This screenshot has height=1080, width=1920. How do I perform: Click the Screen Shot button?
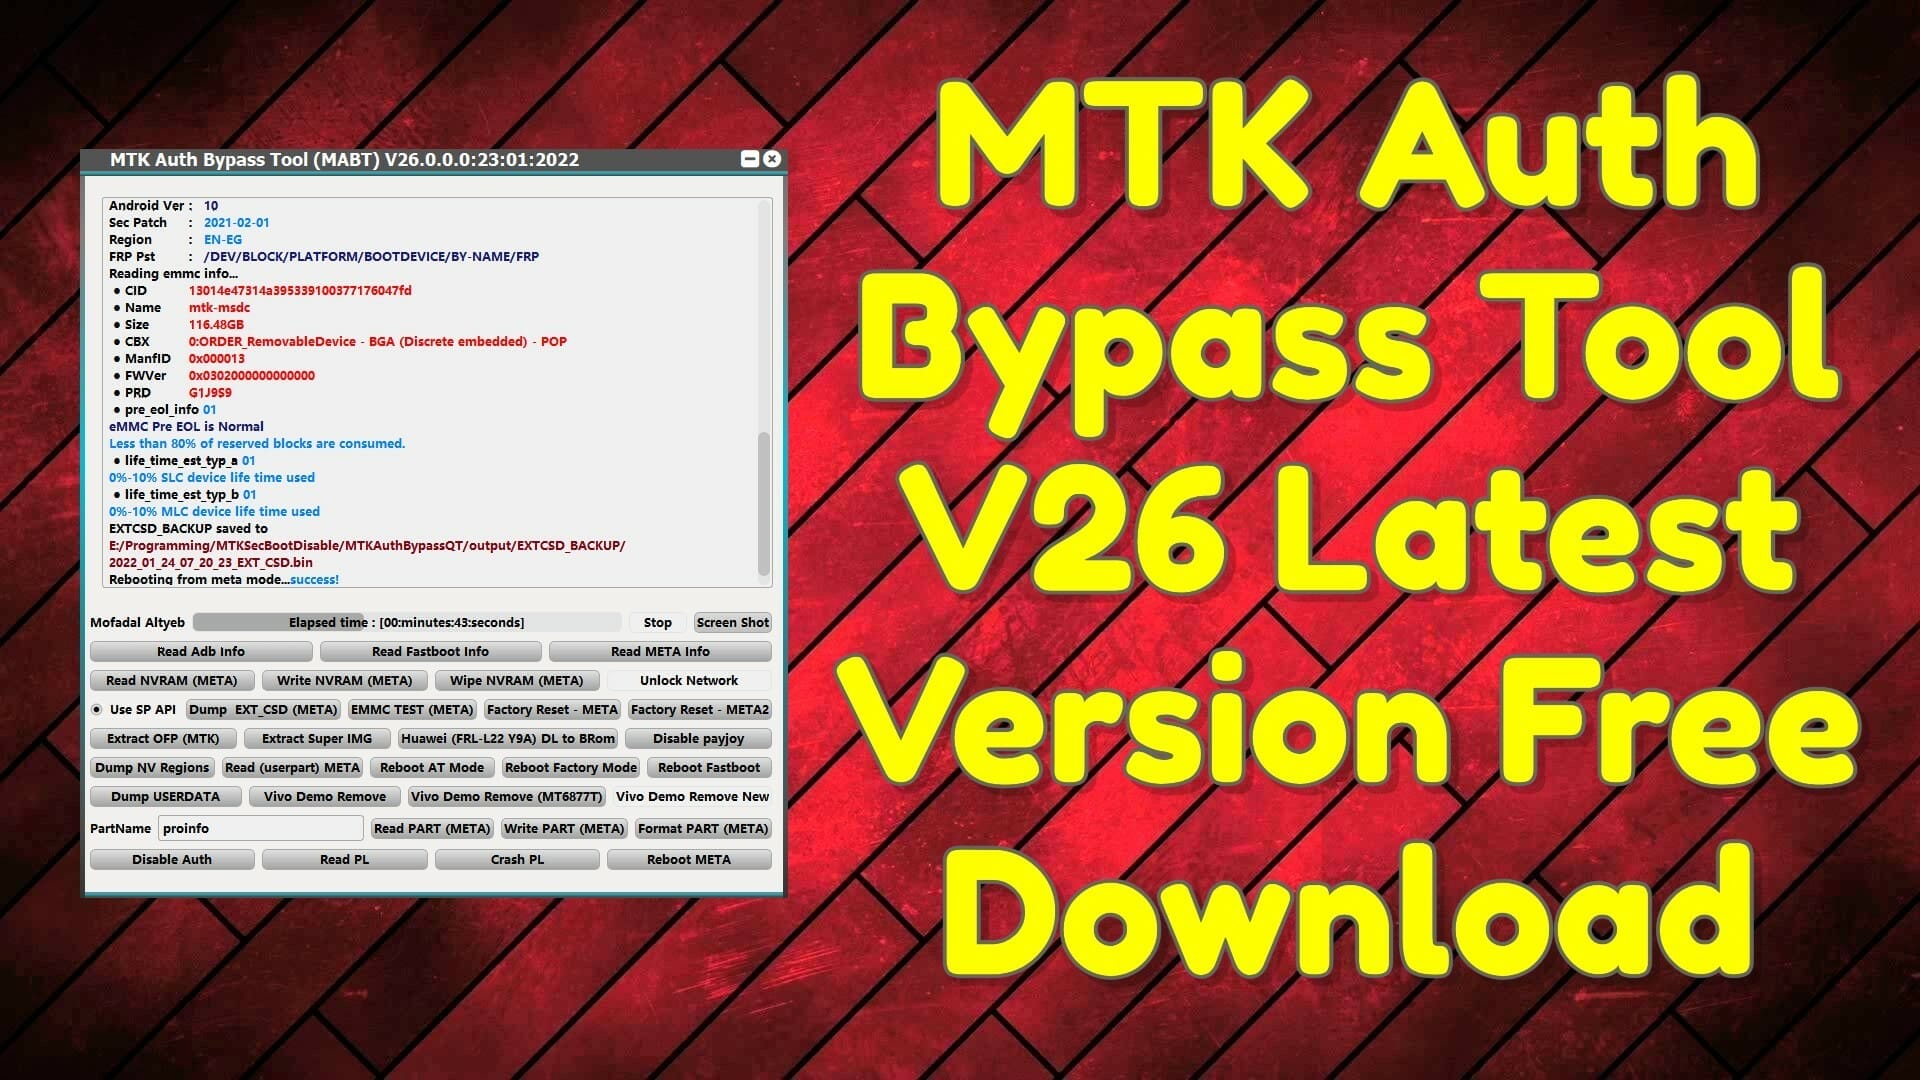[x=733, y=621]
